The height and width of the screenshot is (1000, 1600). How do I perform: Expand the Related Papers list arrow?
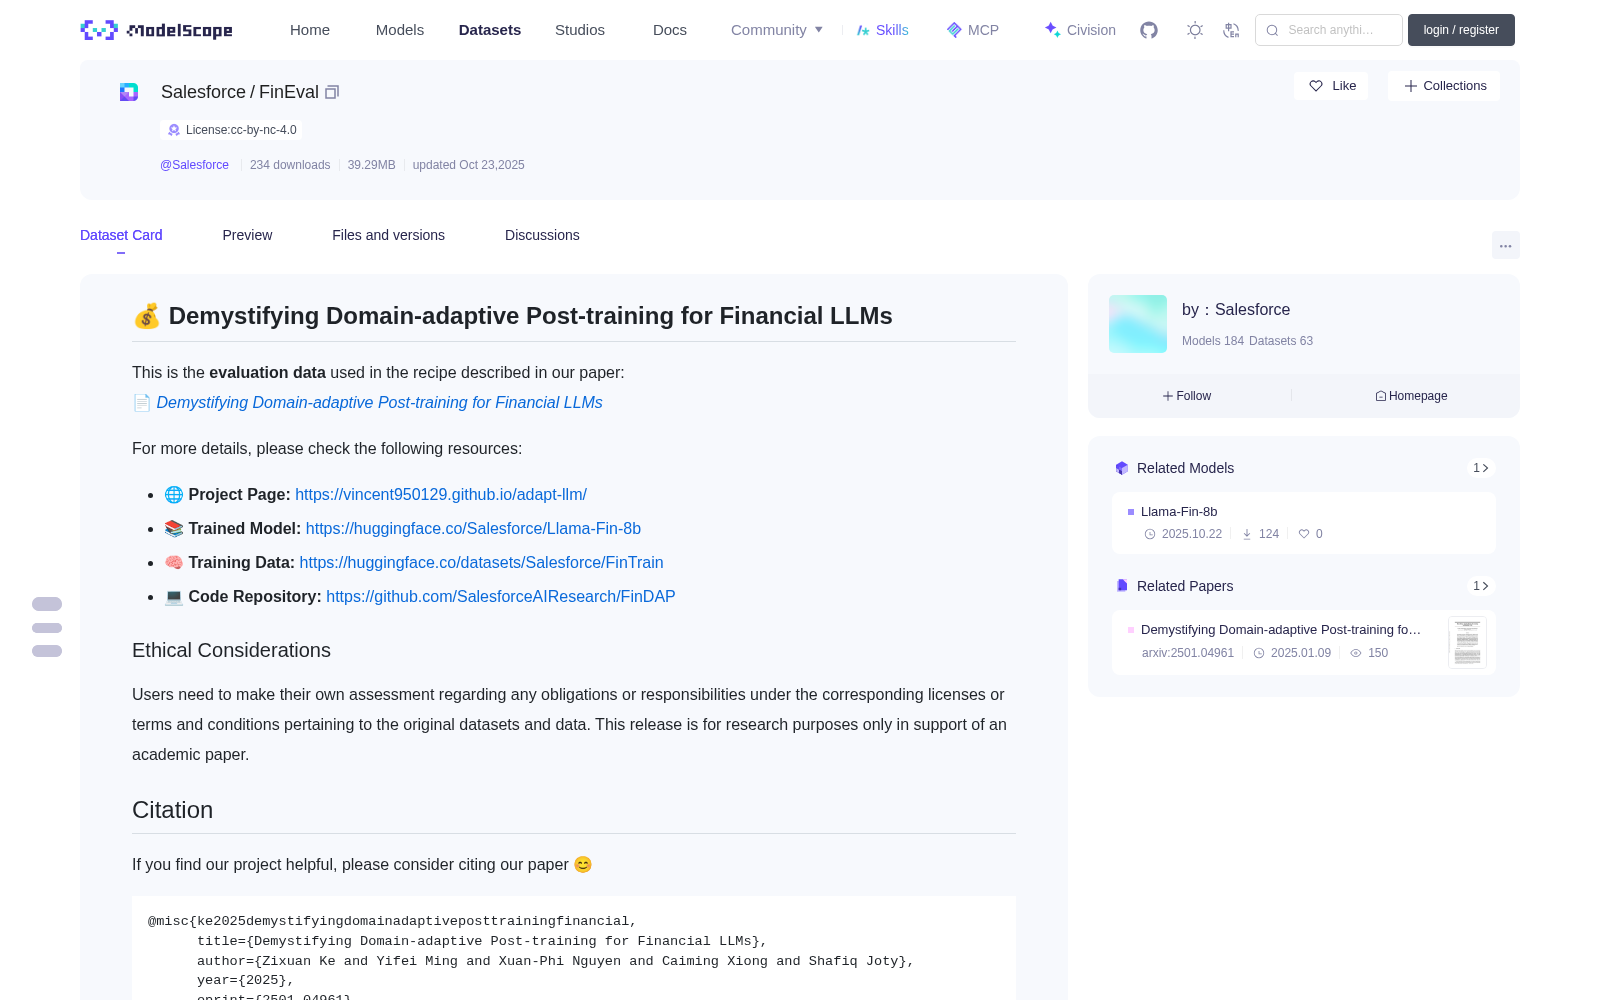[x=1481, y=586]
